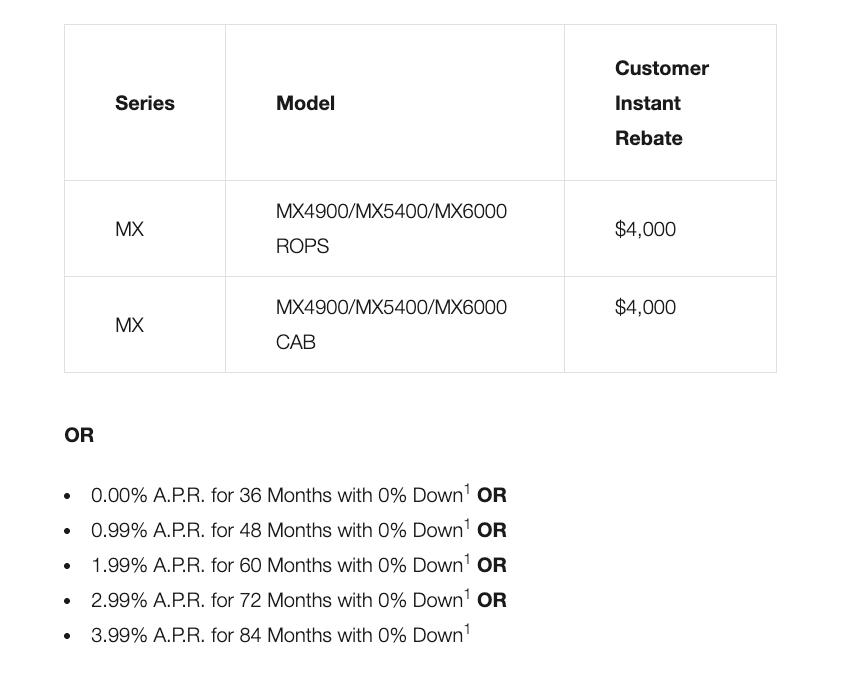This screenshot has width=844, height=680.
Task: Click the 2.99% A.P.R. for 72 Months offer
Action: pyautogui.click(x=276, y=600)
